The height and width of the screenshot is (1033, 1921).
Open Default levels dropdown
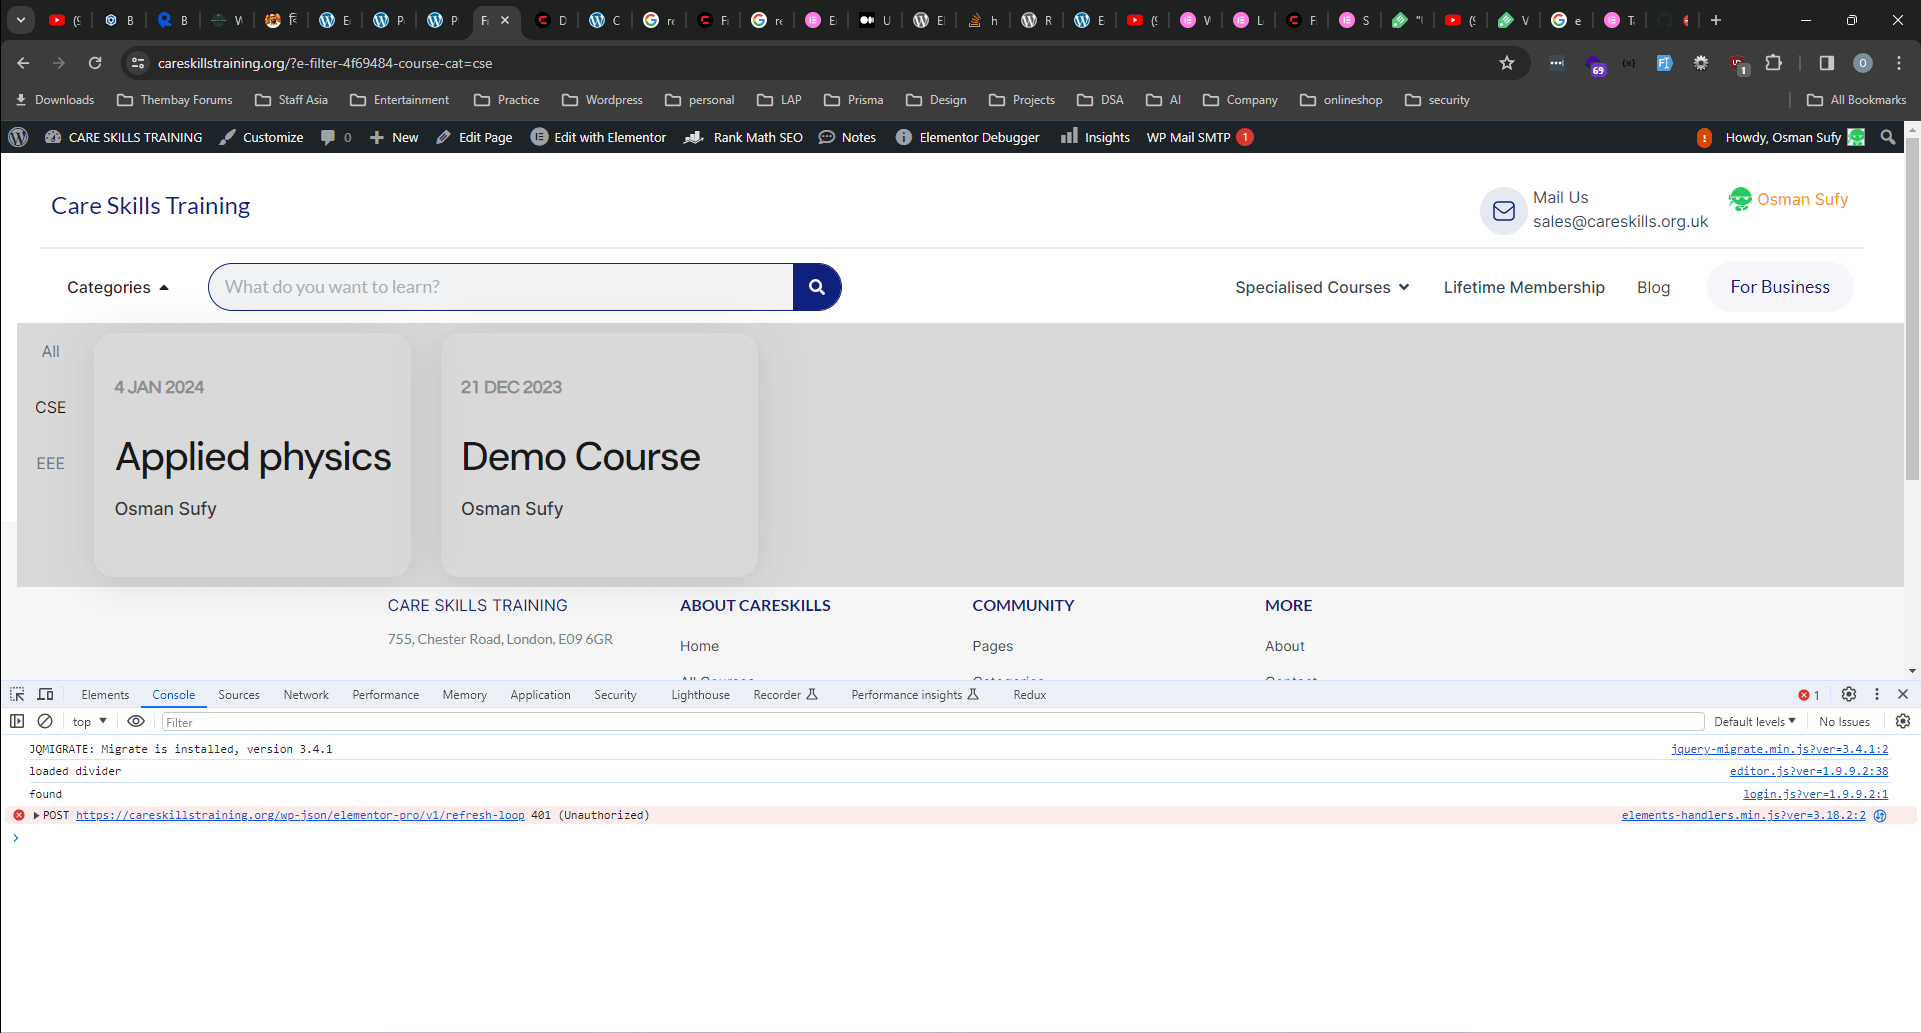pos(1754,721)
